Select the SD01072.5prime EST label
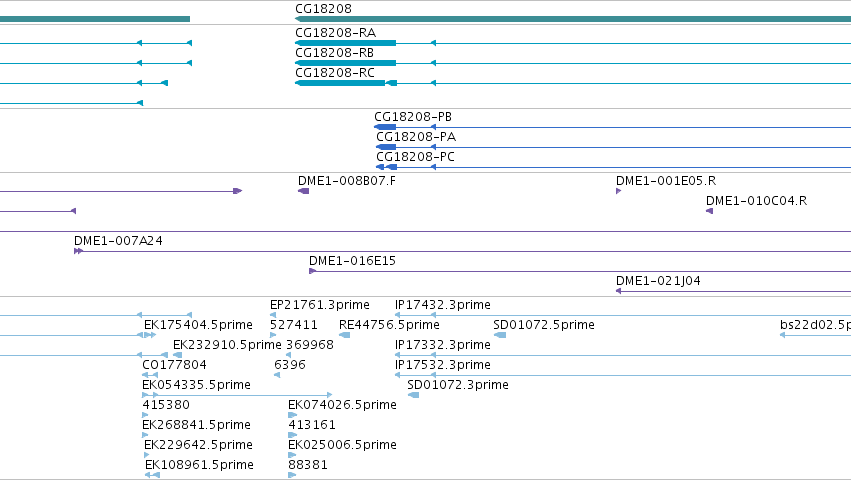The width and height of the screenshot is (851, 480). point(544,325)
